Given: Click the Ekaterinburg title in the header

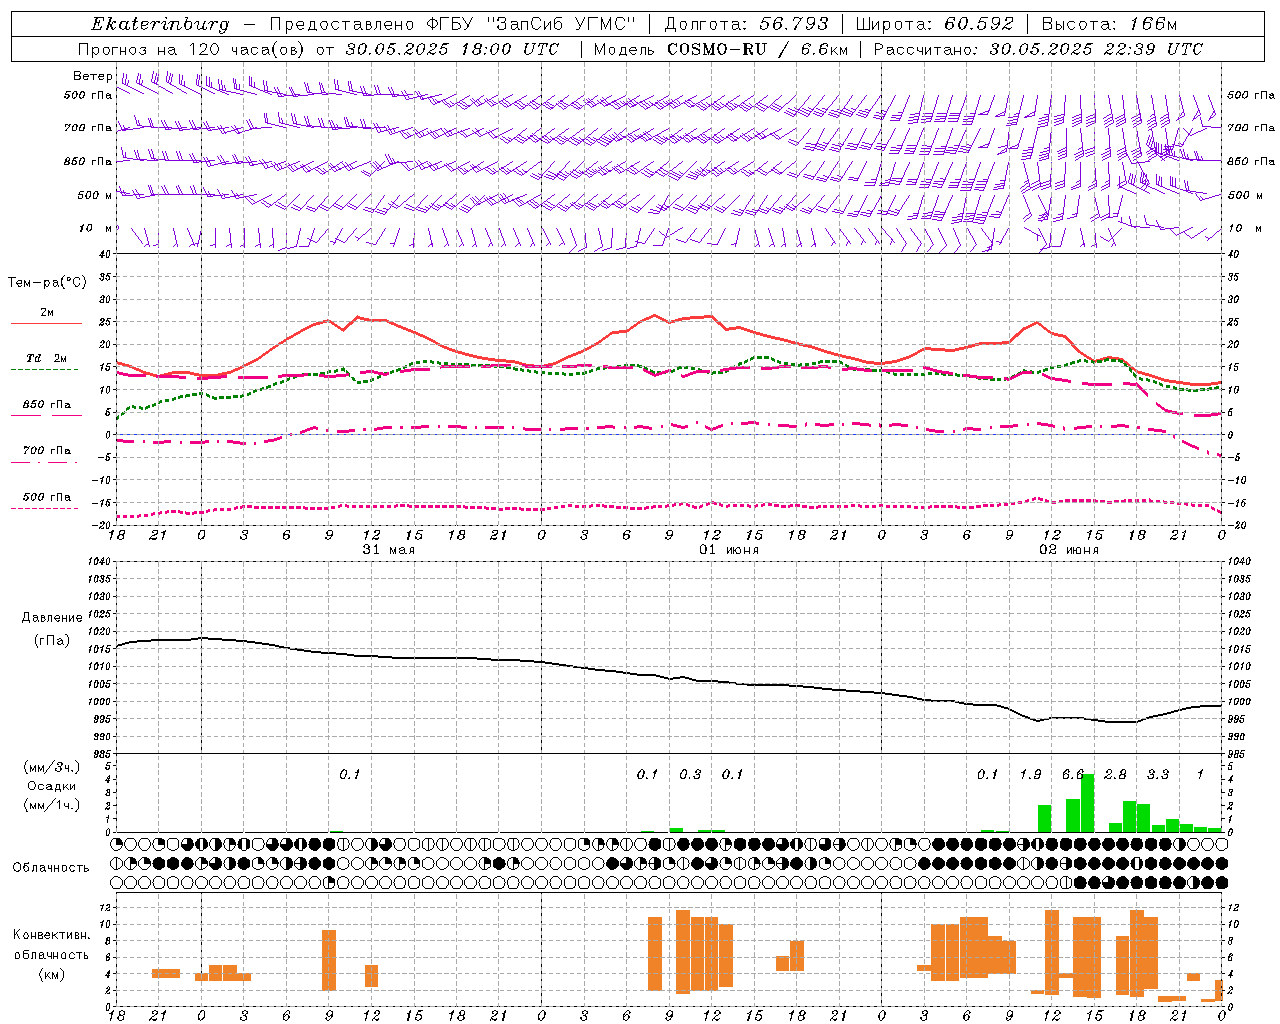Looking at the screenshot, I should click(160, 24).
